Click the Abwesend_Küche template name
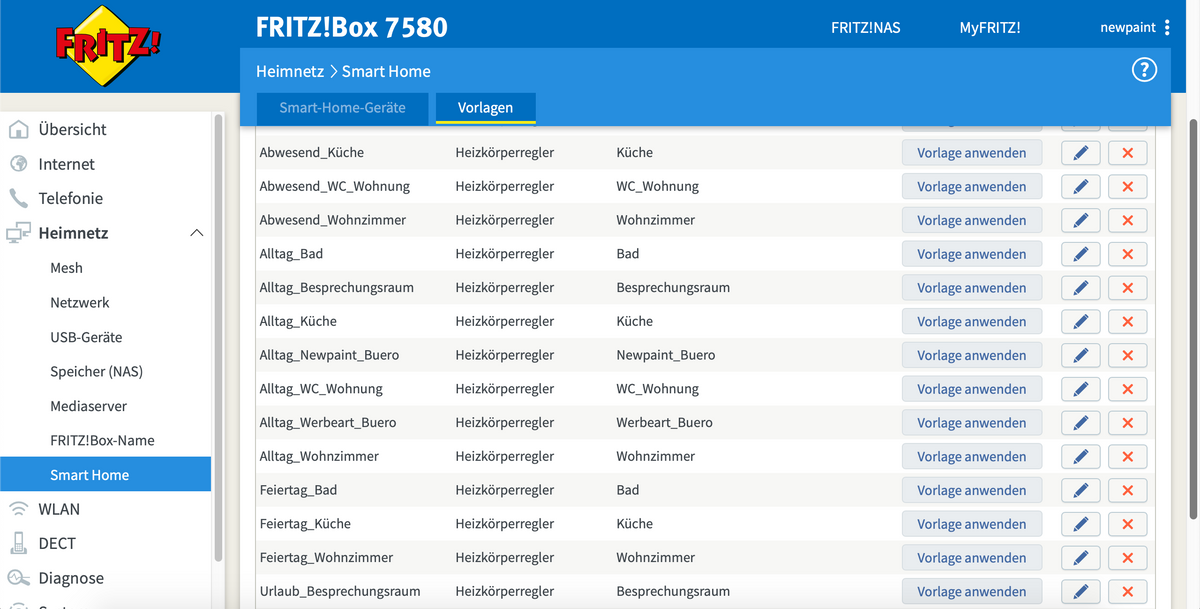 pos(311,153)
